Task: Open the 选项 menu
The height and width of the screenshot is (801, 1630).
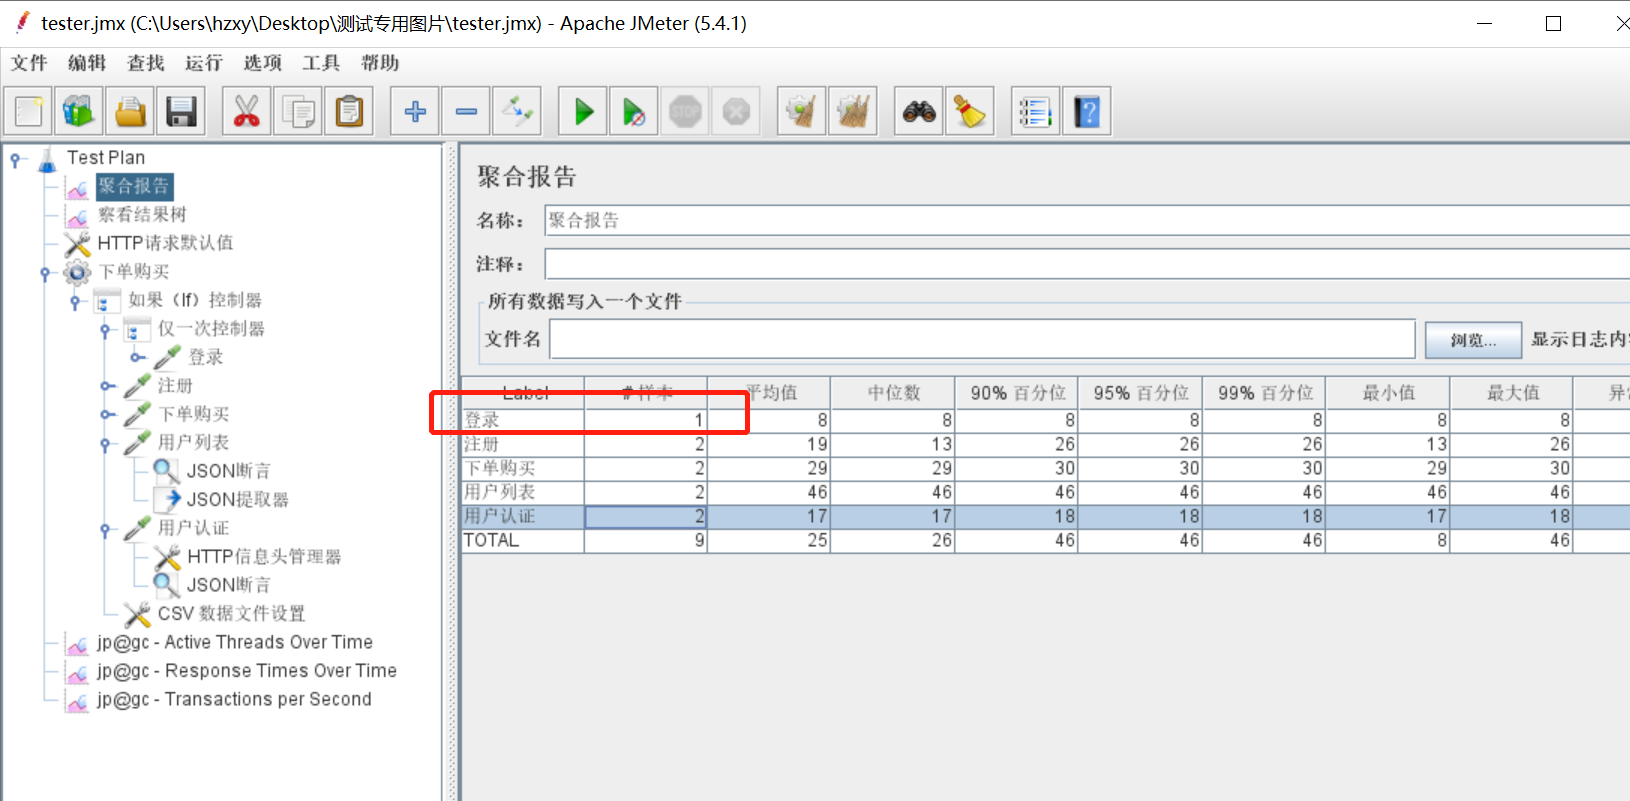Action: (263, 63)
